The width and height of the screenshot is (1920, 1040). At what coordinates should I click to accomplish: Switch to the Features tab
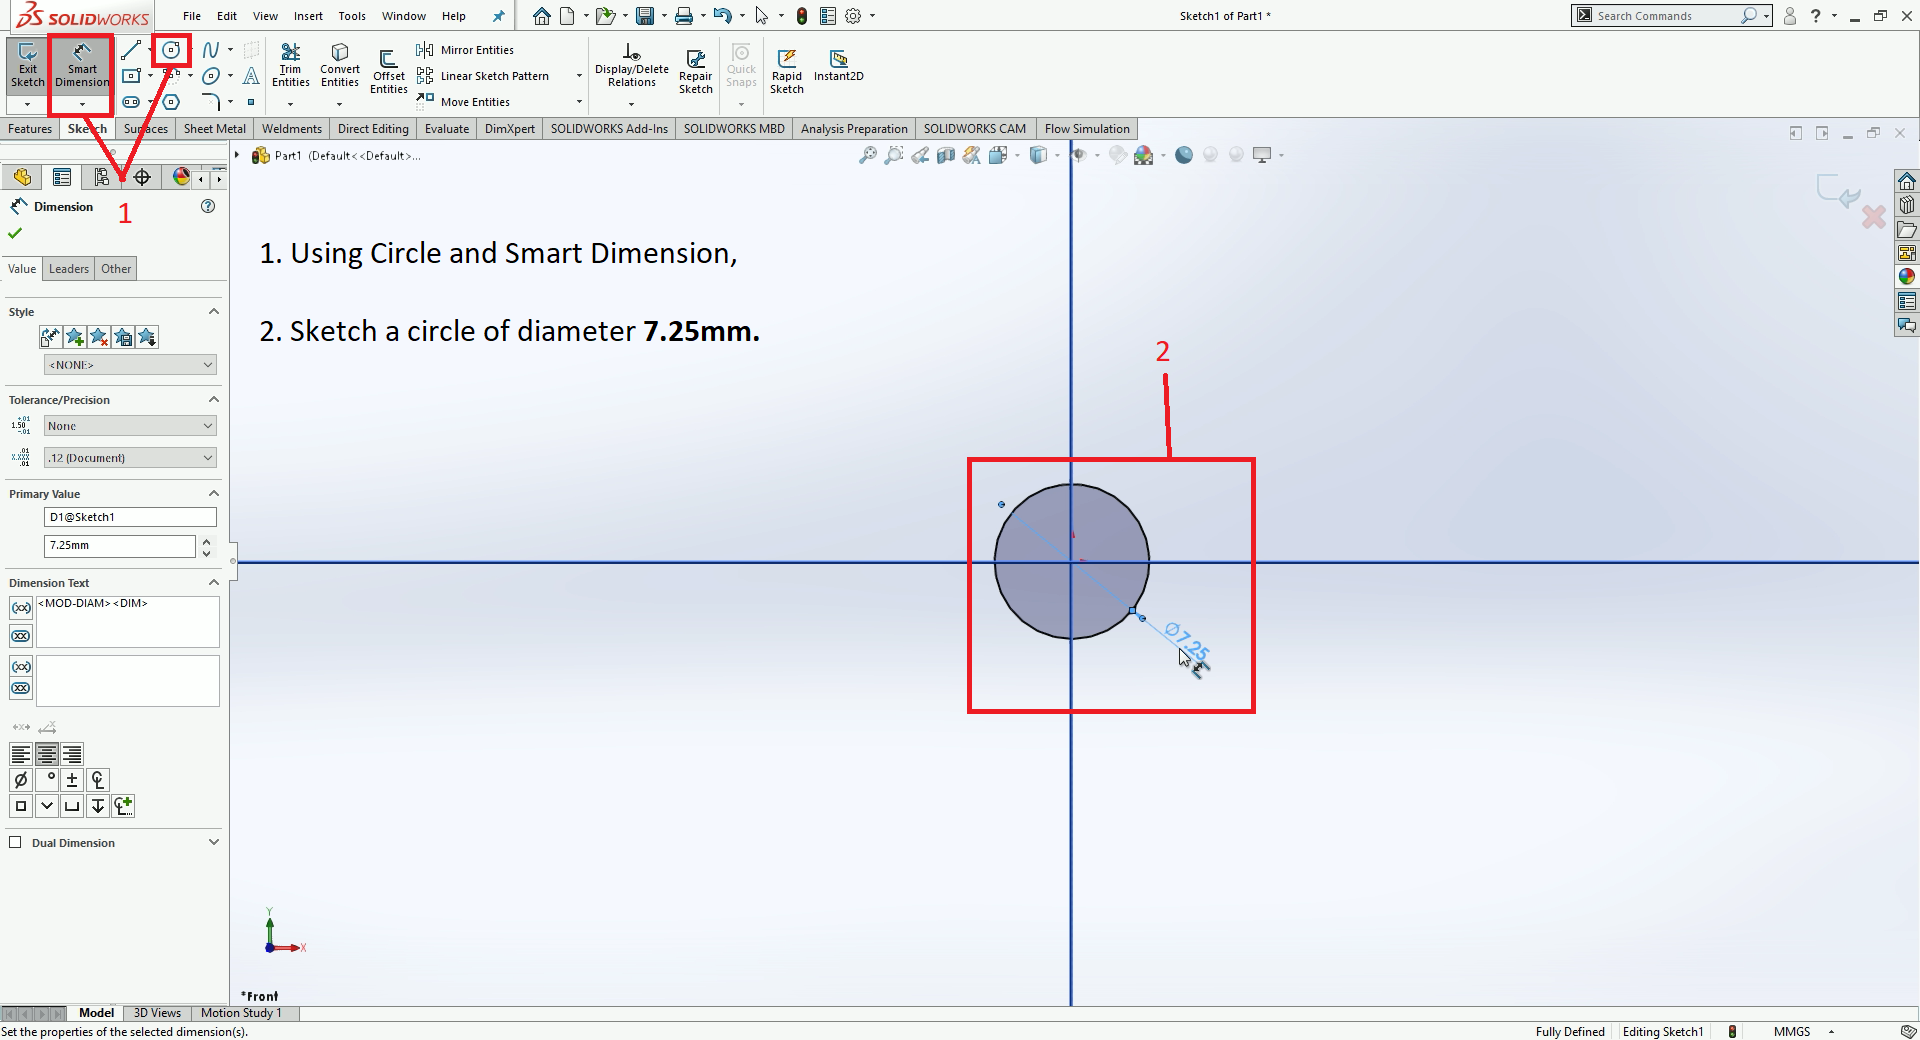[30, 129]
